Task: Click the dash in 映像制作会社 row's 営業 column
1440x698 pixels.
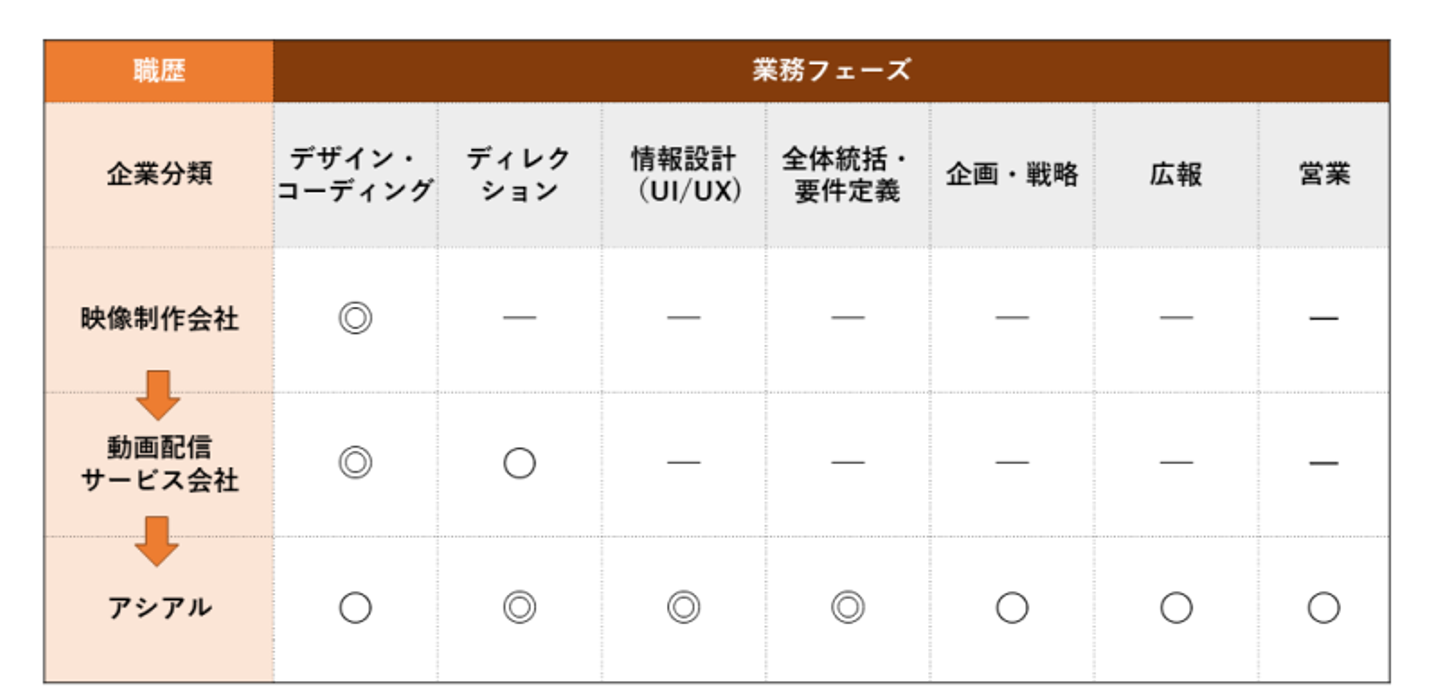Action: 1323,319
